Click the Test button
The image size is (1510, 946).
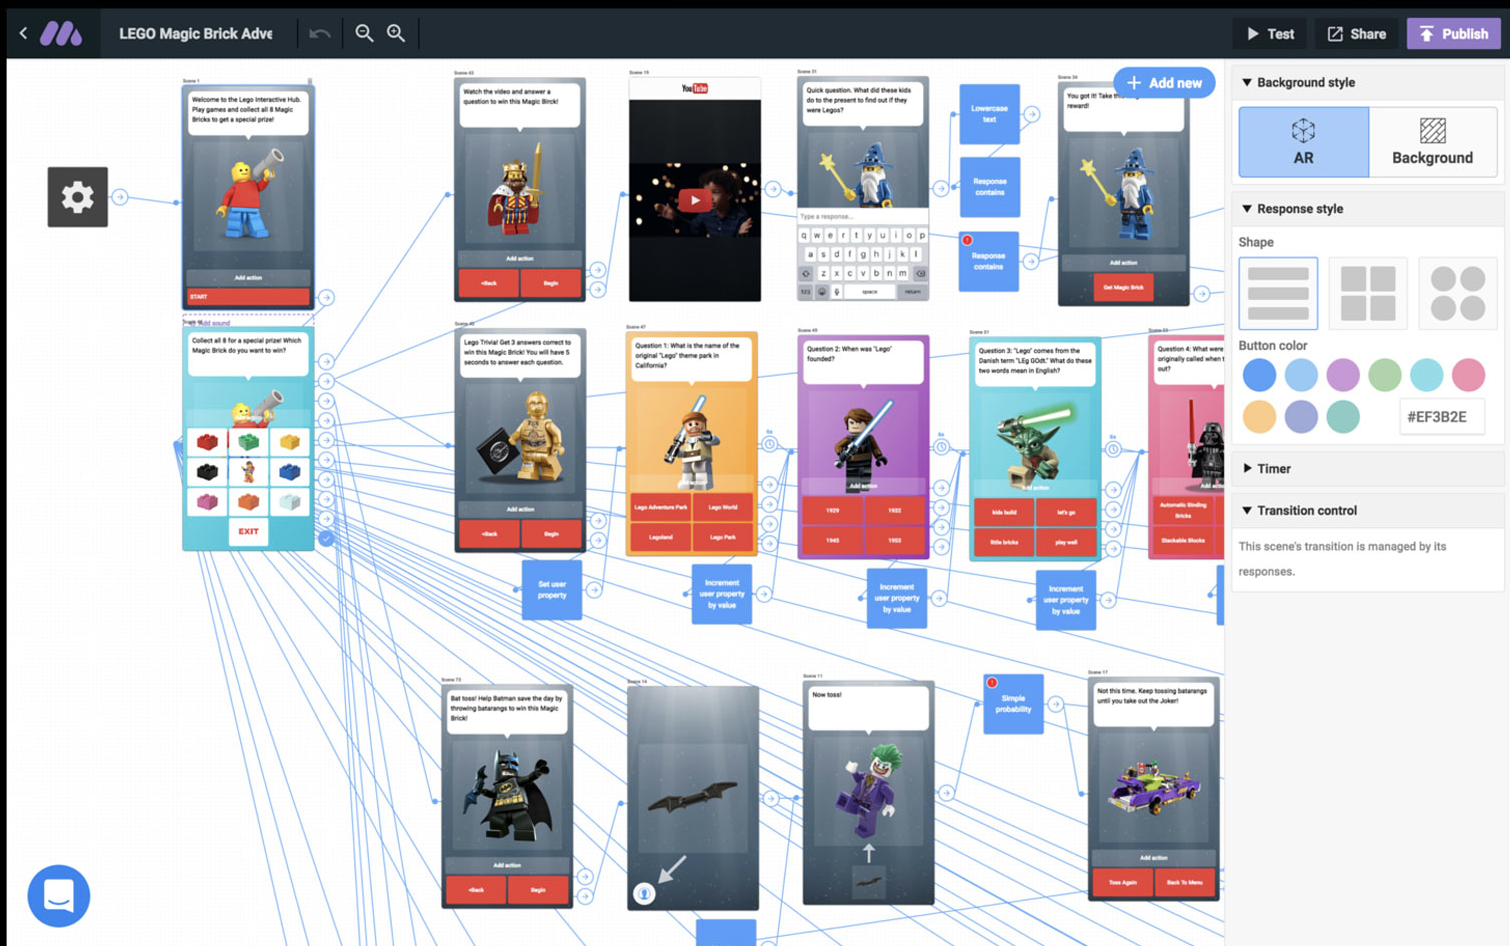pos(1270,34)
